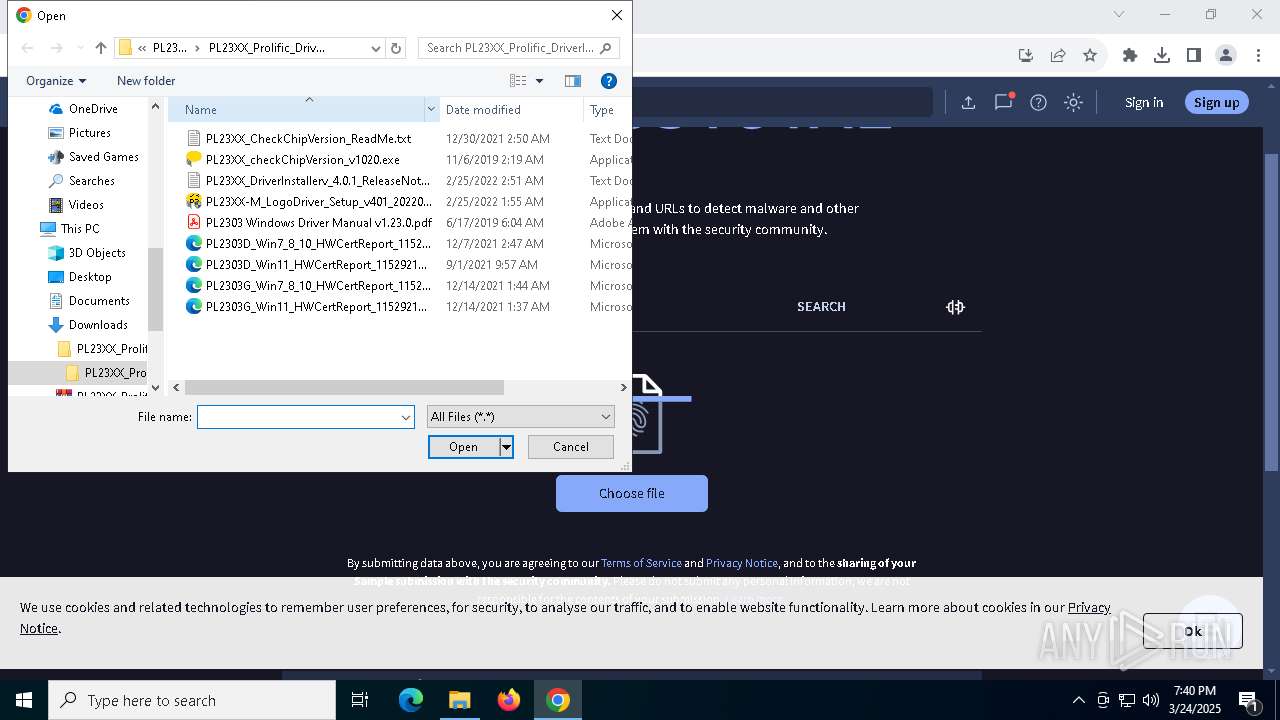The height and width of the screenshot is (720, 1280).
Task: Open Firefox from taskbar
Action: pyautogui.click(x=509, y=700)
